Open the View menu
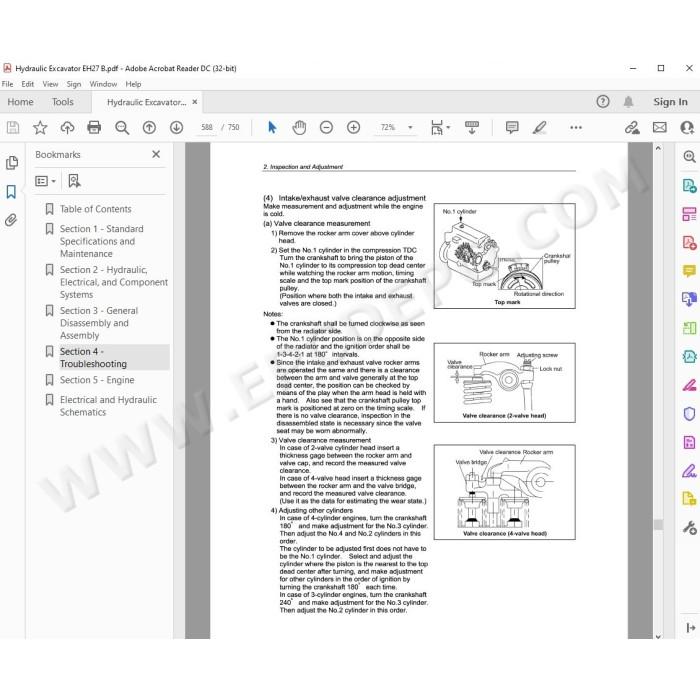This screenshot has height=700, width=700. 50,84
